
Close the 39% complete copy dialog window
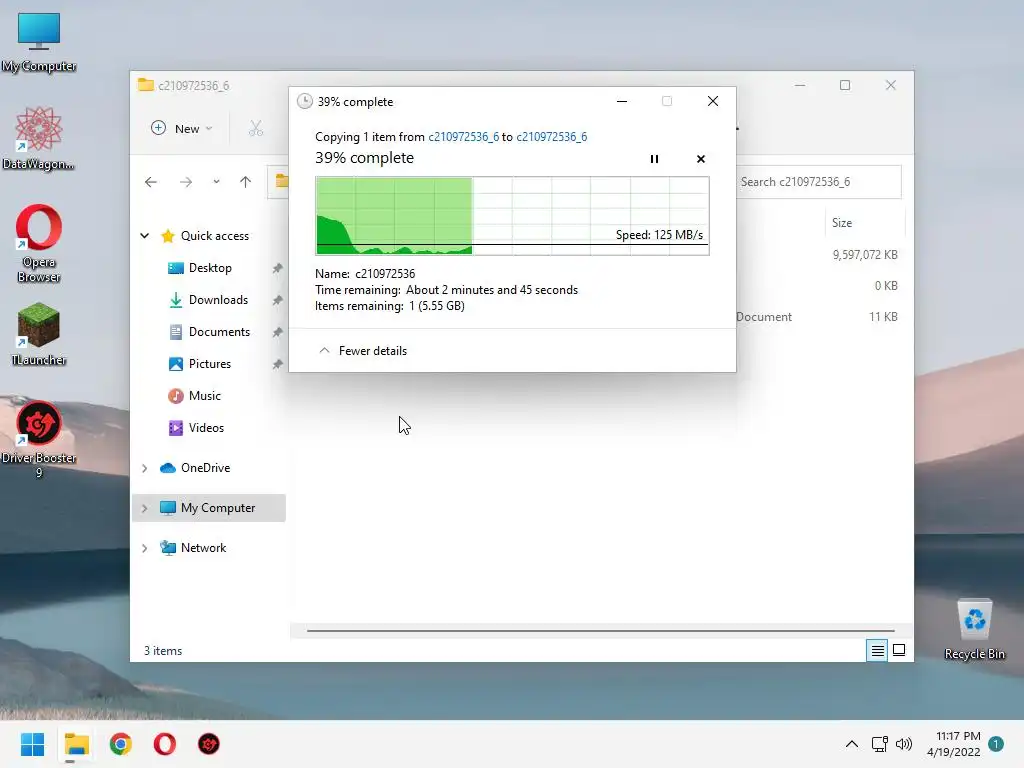[x=712, y=101]
